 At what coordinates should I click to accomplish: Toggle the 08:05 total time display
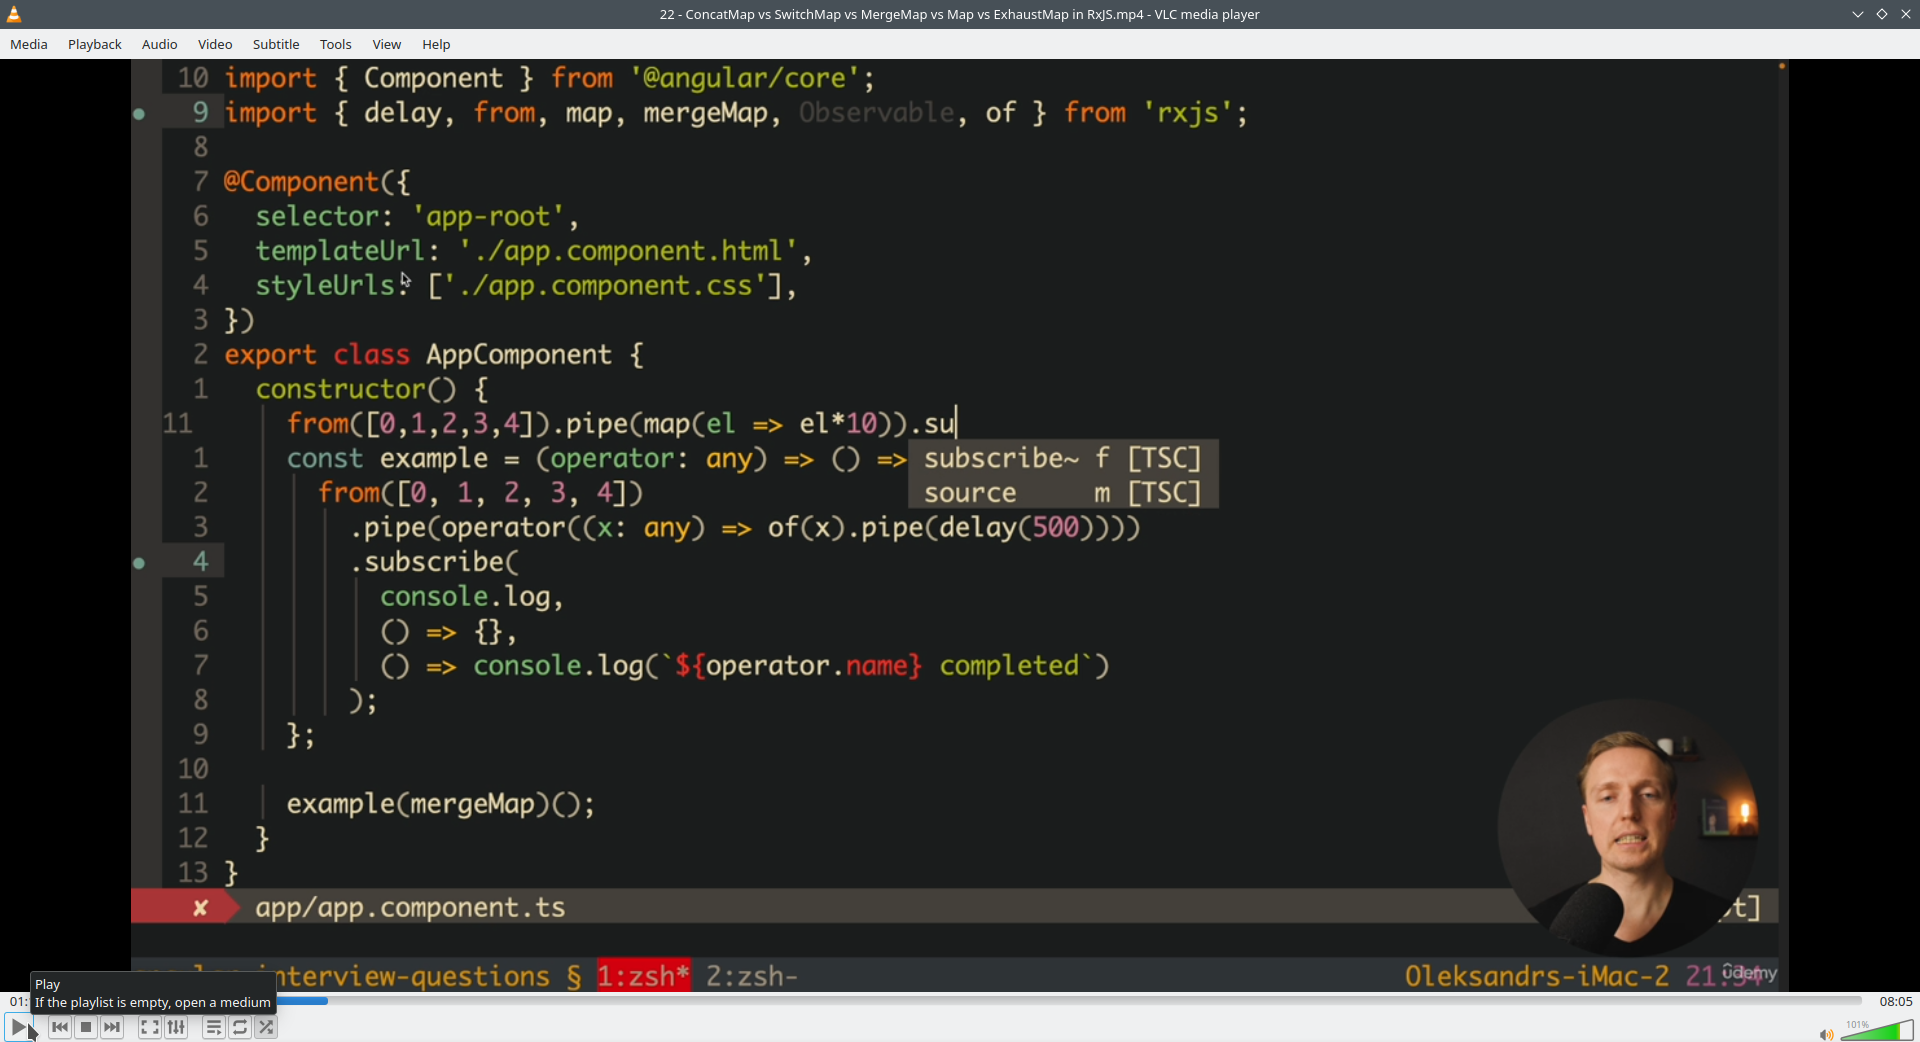[1895, 1001]
